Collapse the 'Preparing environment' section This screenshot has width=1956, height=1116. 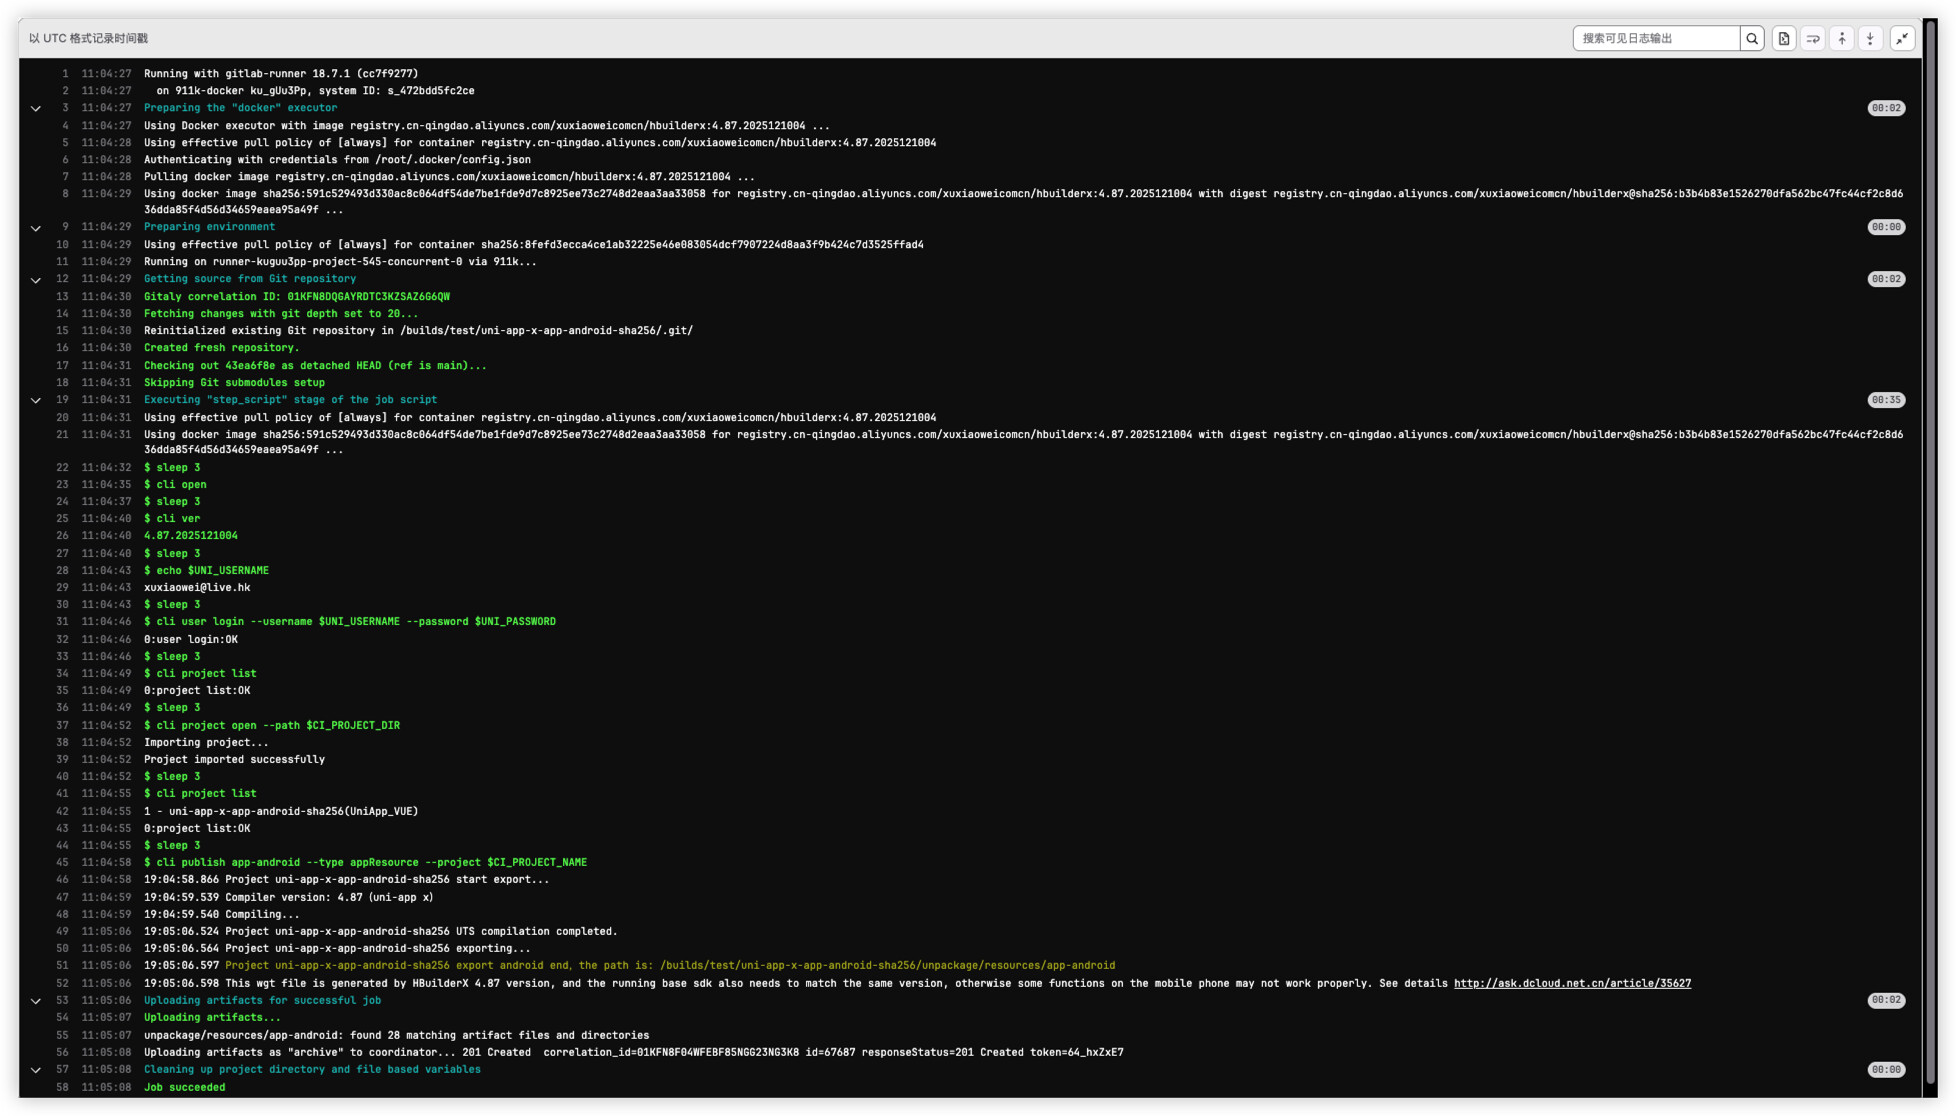[36, 228]
